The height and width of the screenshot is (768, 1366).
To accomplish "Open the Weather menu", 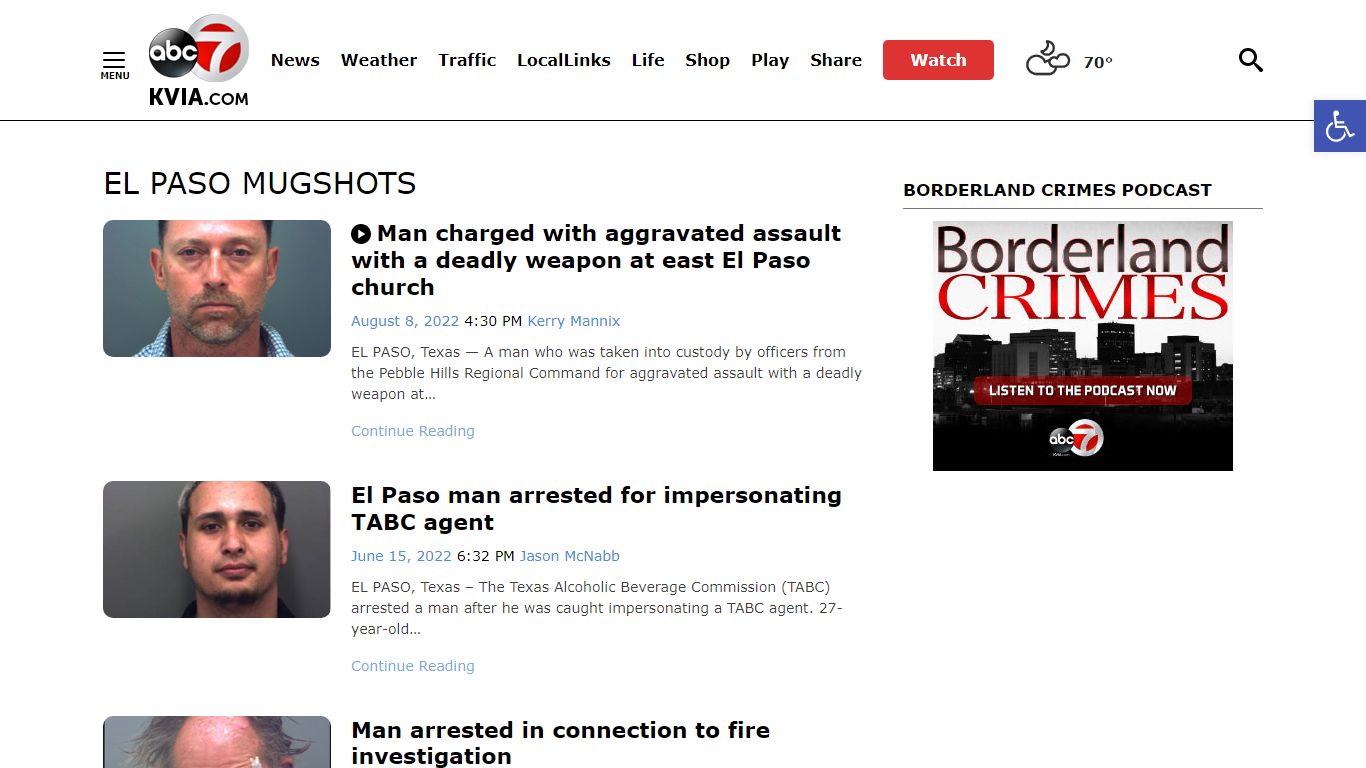I will pos(379,60).
